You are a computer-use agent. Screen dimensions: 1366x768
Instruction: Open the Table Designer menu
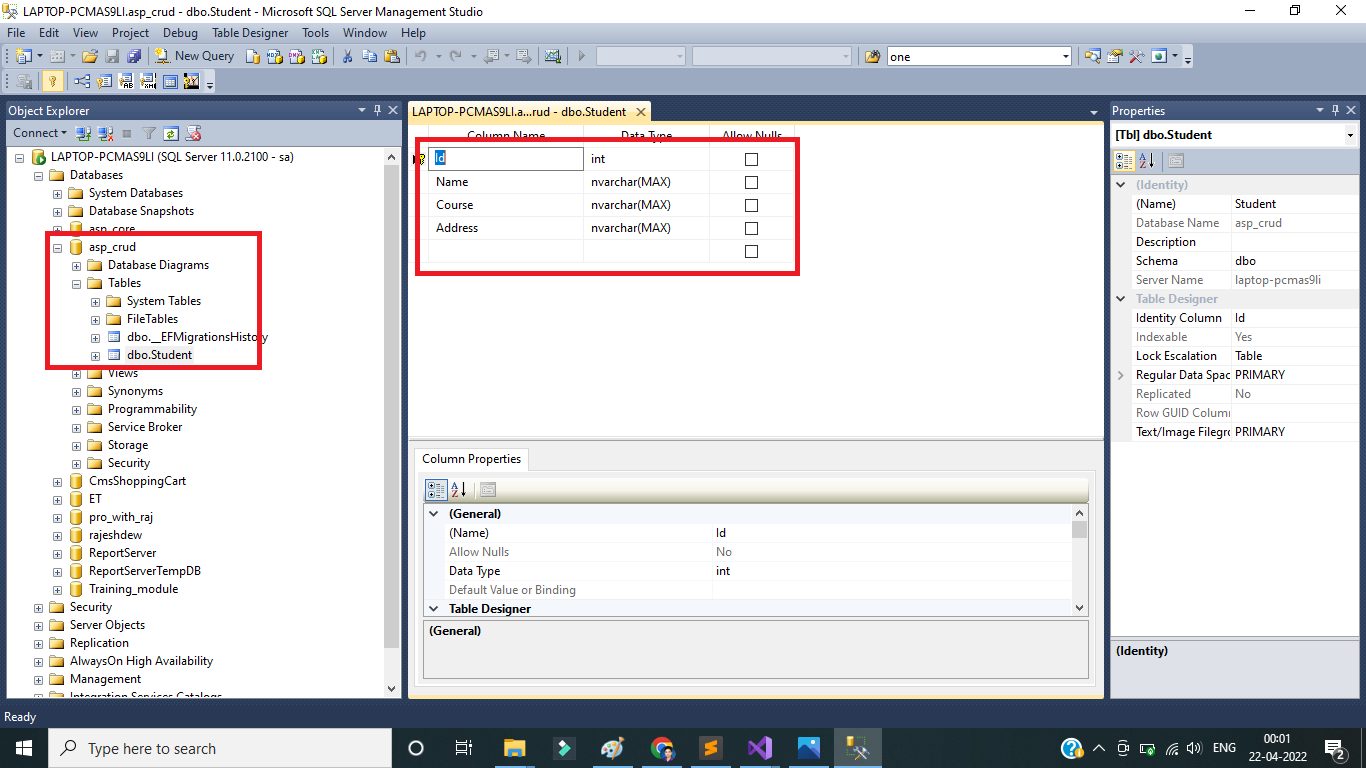250,33
